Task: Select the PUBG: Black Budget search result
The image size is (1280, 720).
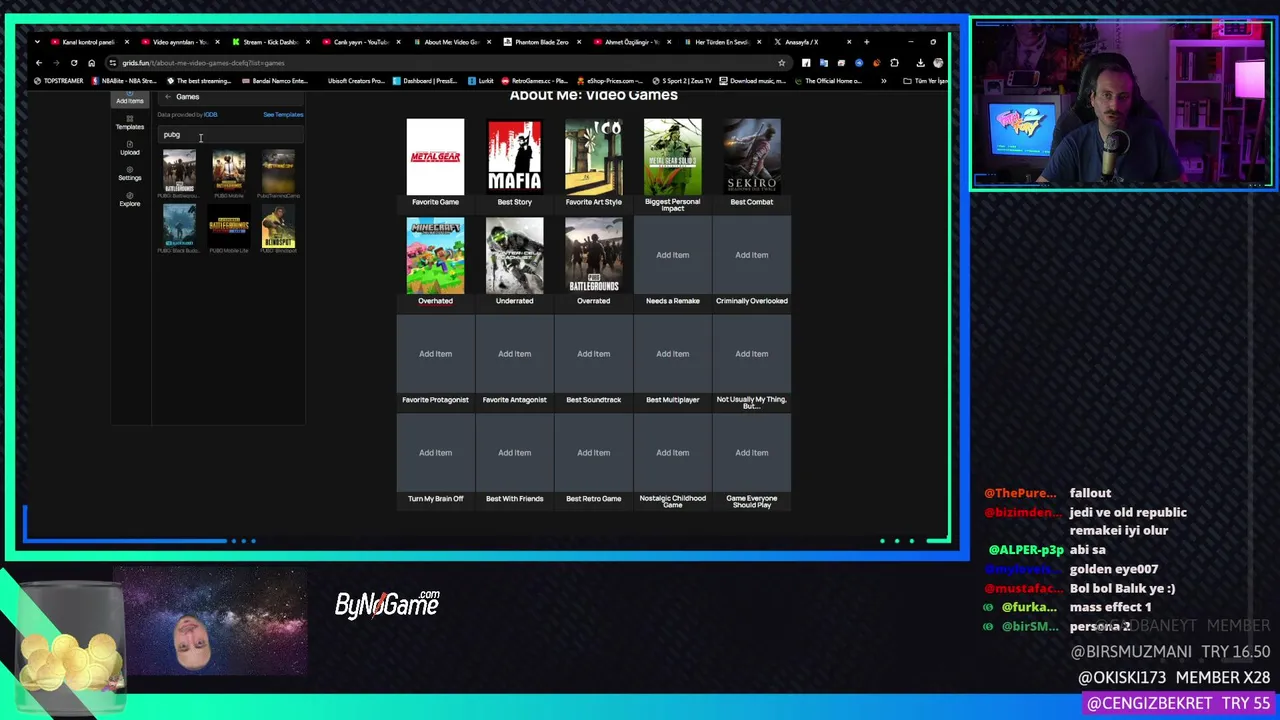Action: (179, 227)
